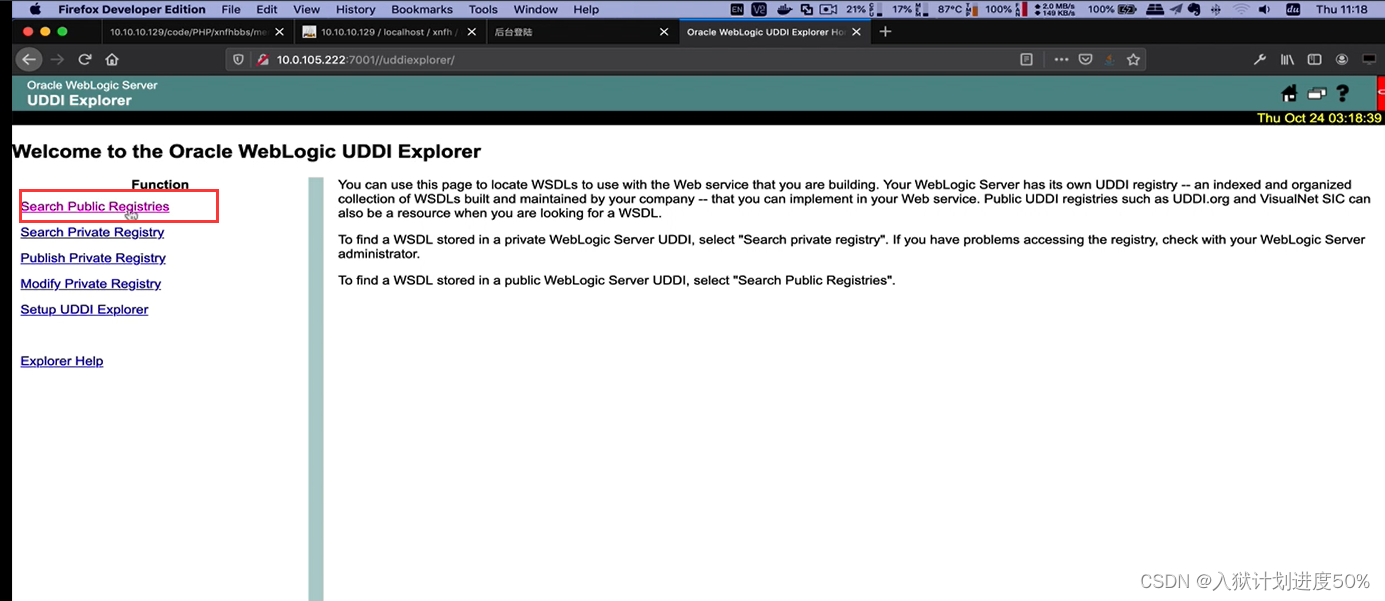The image size is (1385, 601).
Task: Close the 后台登陆 tab
Action: pos(663,32)
